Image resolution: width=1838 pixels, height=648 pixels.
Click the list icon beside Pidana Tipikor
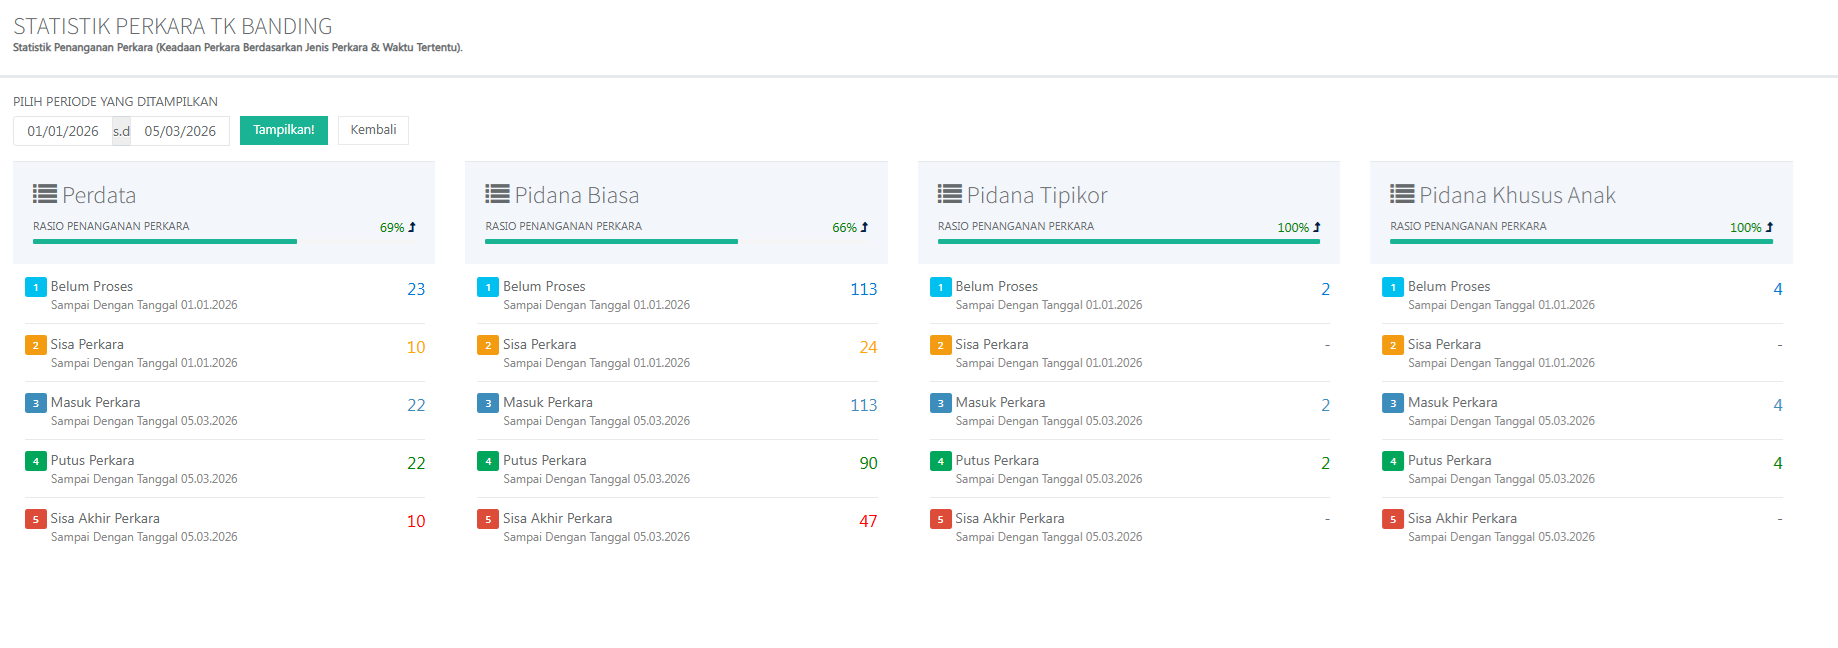coord(949,194)
